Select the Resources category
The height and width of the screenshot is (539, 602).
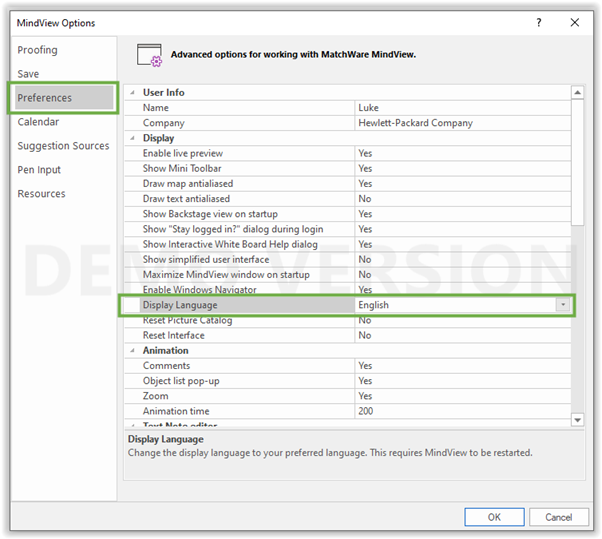[x=41, y=193]
